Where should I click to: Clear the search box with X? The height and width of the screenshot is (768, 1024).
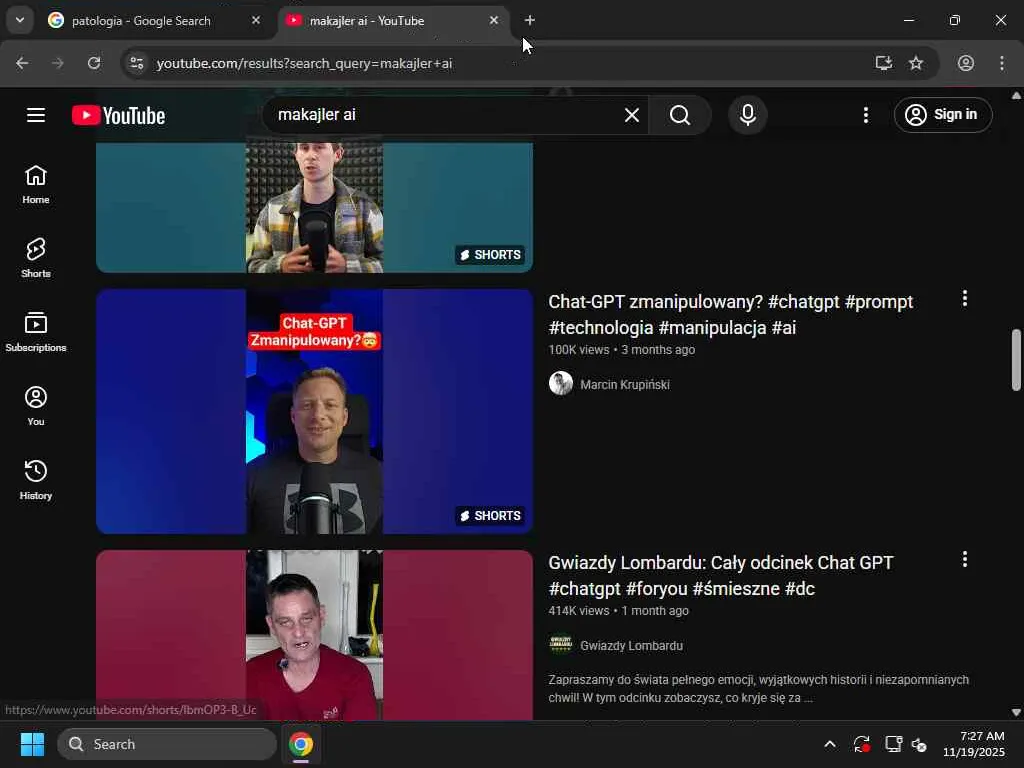click(632, 115)
